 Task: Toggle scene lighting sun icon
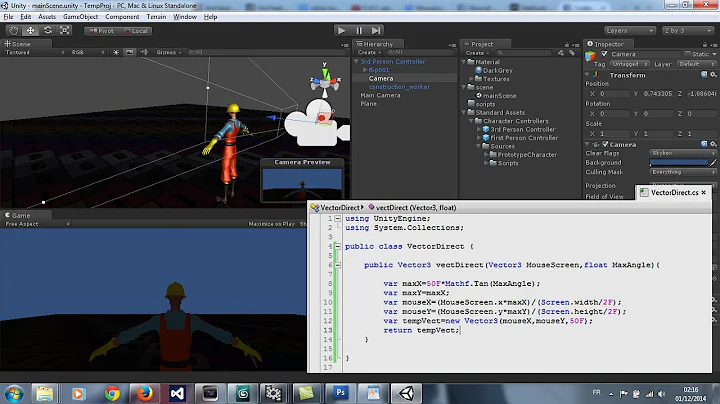(x=116, y=52)
